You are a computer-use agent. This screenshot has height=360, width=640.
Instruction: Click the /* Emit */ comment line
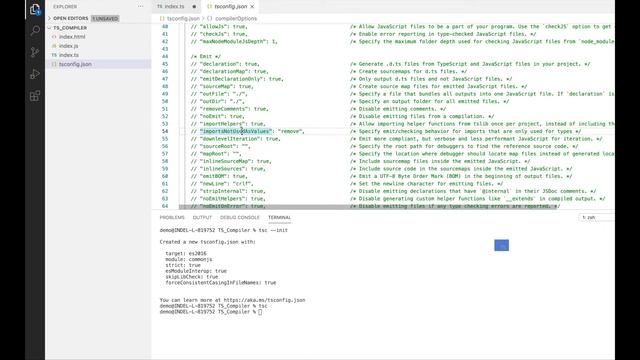(x=206, y=57)
